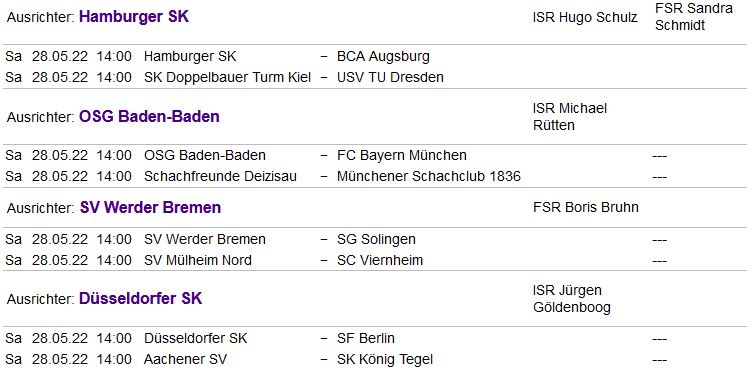Screen dimensions: 747x380
Task: Select Düsseldorfer SK vs SF Berlin row
Action: tap(374, 338)
